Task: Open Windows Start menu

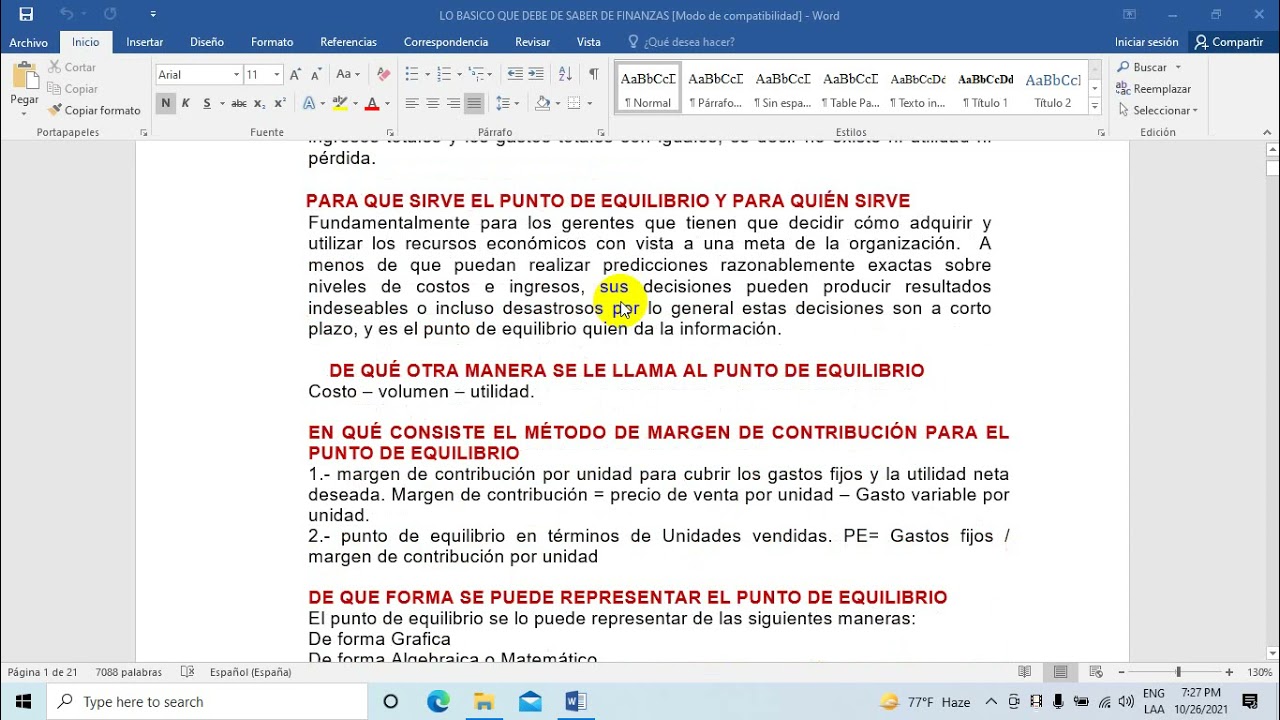Action: click(23, 701)
